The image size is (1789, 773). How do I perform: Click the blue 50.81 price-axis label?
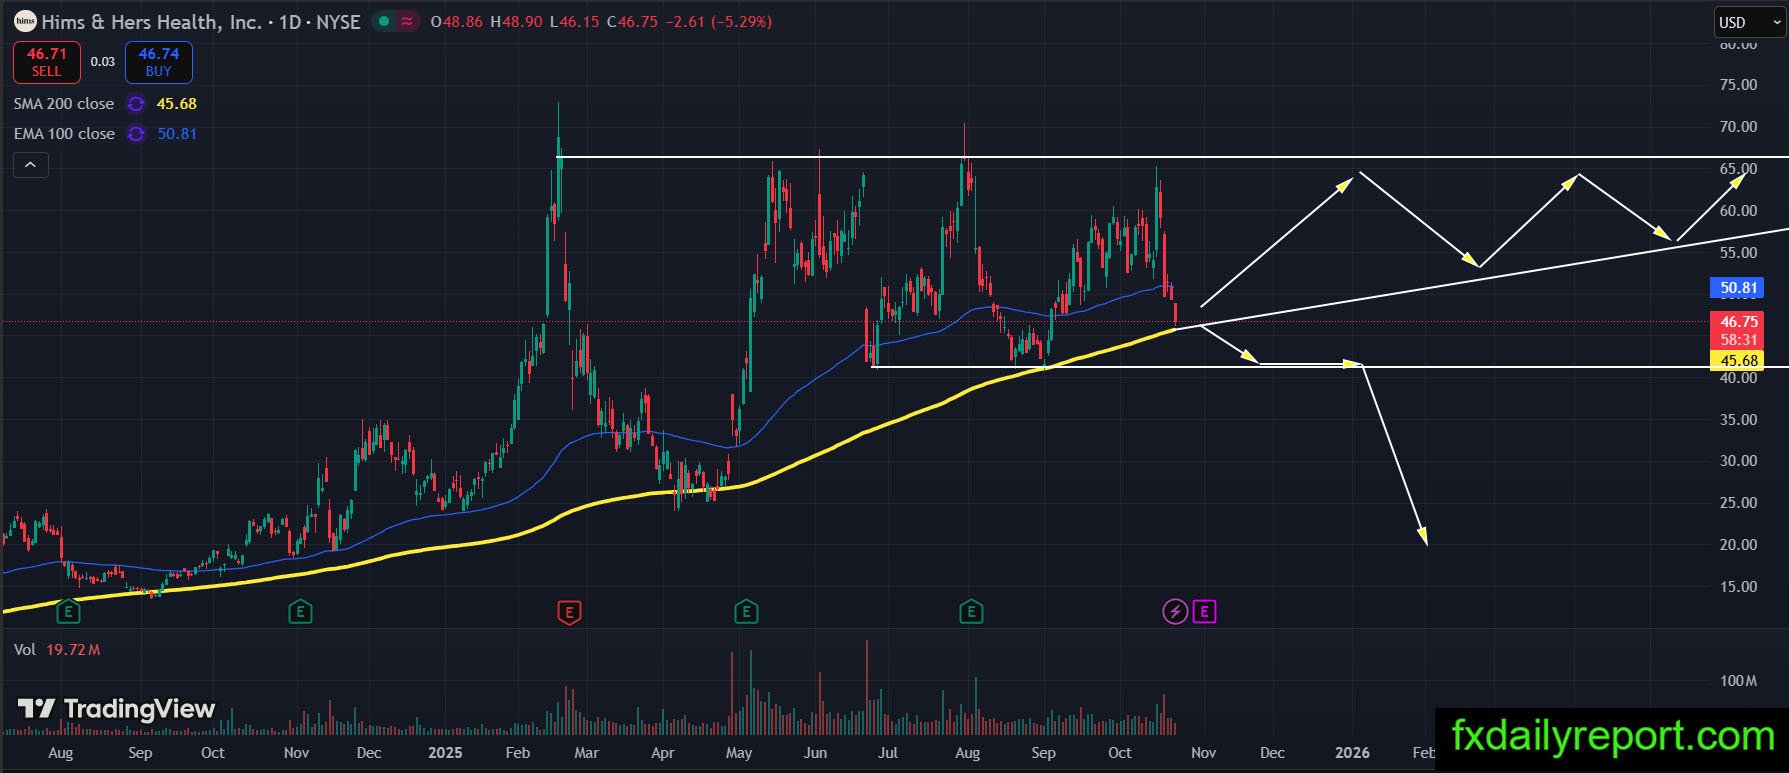pyautogui.click(x=1738, y=288)
